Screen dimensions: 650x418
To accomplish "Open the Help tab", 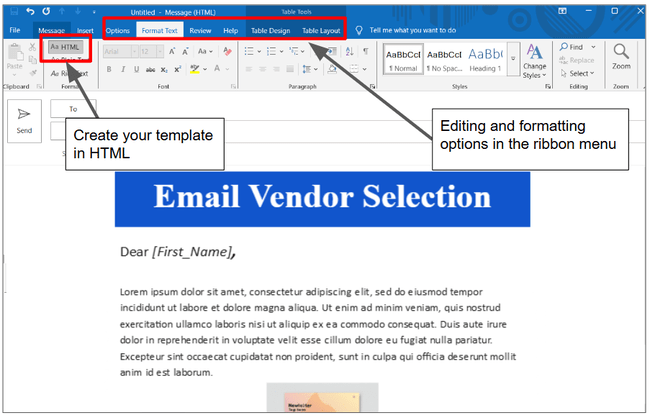I will [x=230, y=31].
